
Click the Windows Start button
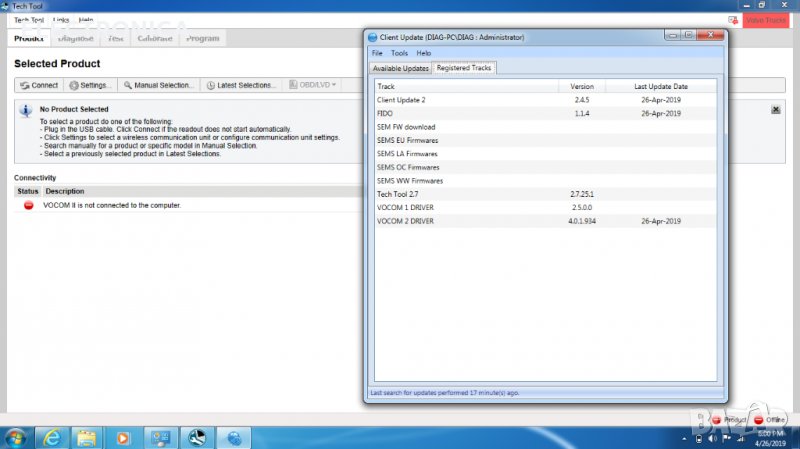(x=17, y=437)
